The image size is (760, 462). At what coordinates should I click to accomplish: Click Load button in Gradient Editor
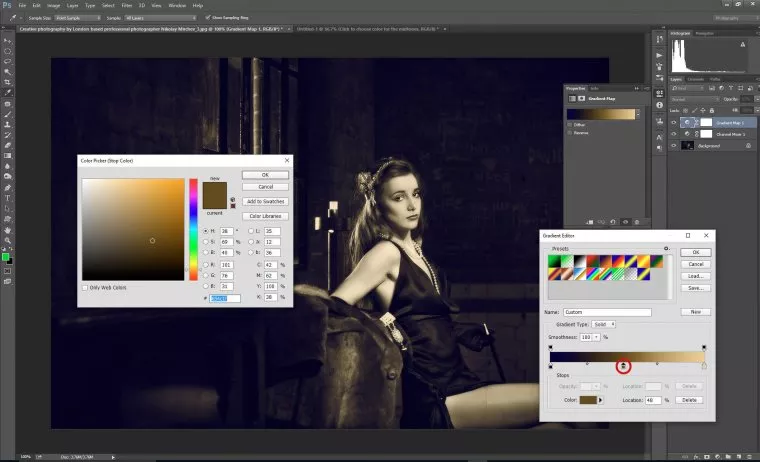pyautogui.click(x=696, y=276)
